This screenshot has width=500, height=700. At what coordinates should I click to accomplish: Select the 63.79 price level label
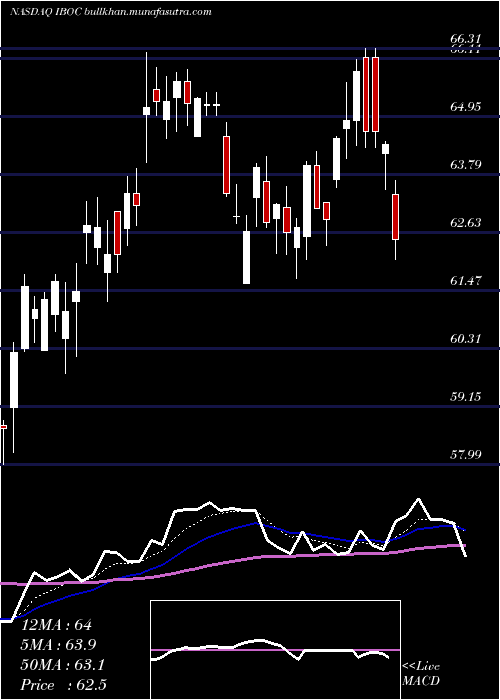(x=466, y=165)
